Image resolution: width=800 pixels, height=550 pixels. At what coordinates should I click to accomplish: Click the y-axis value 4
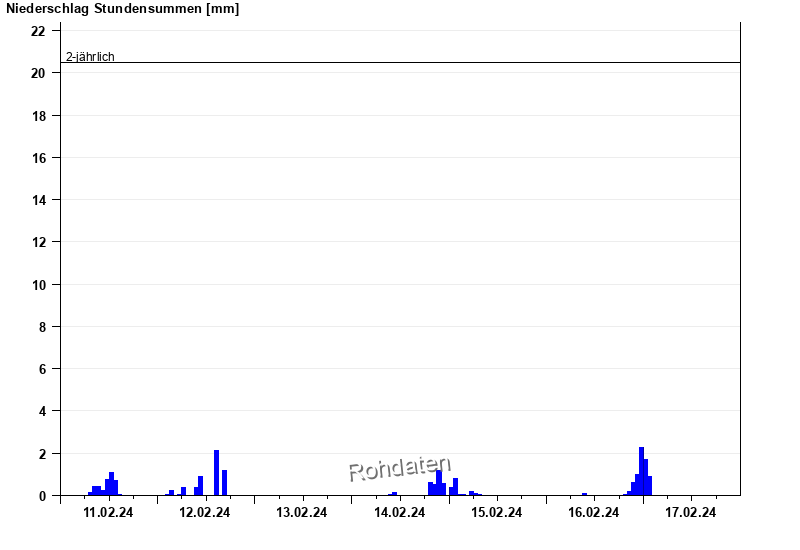click(x=42, y=411)
